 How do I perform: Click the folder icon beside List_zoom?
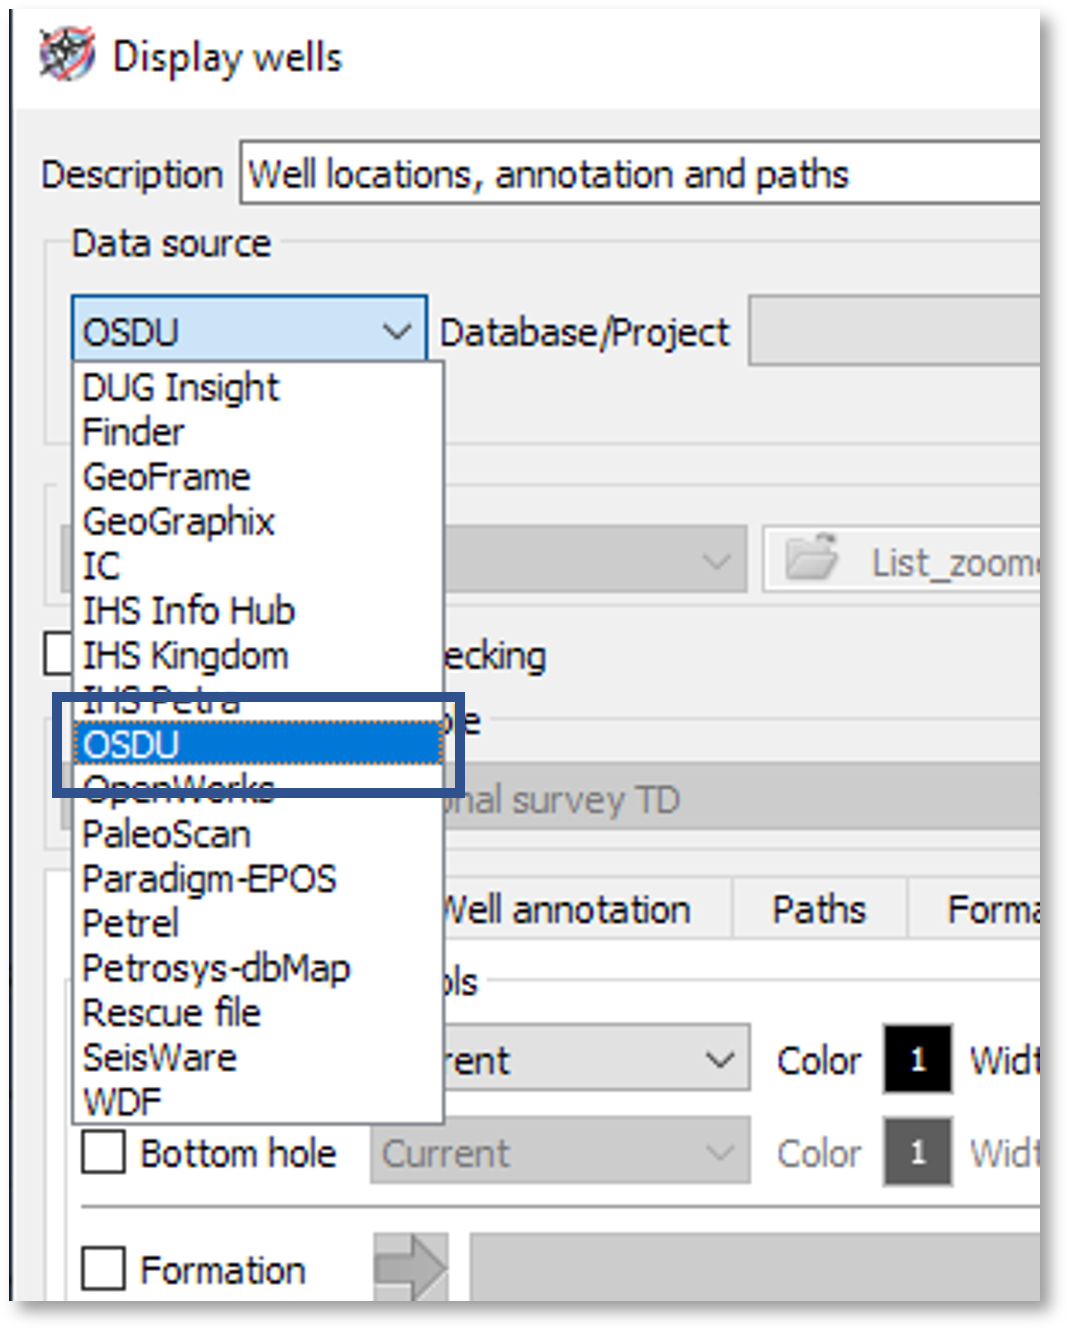pyautogui.click(x=811, y=560)
